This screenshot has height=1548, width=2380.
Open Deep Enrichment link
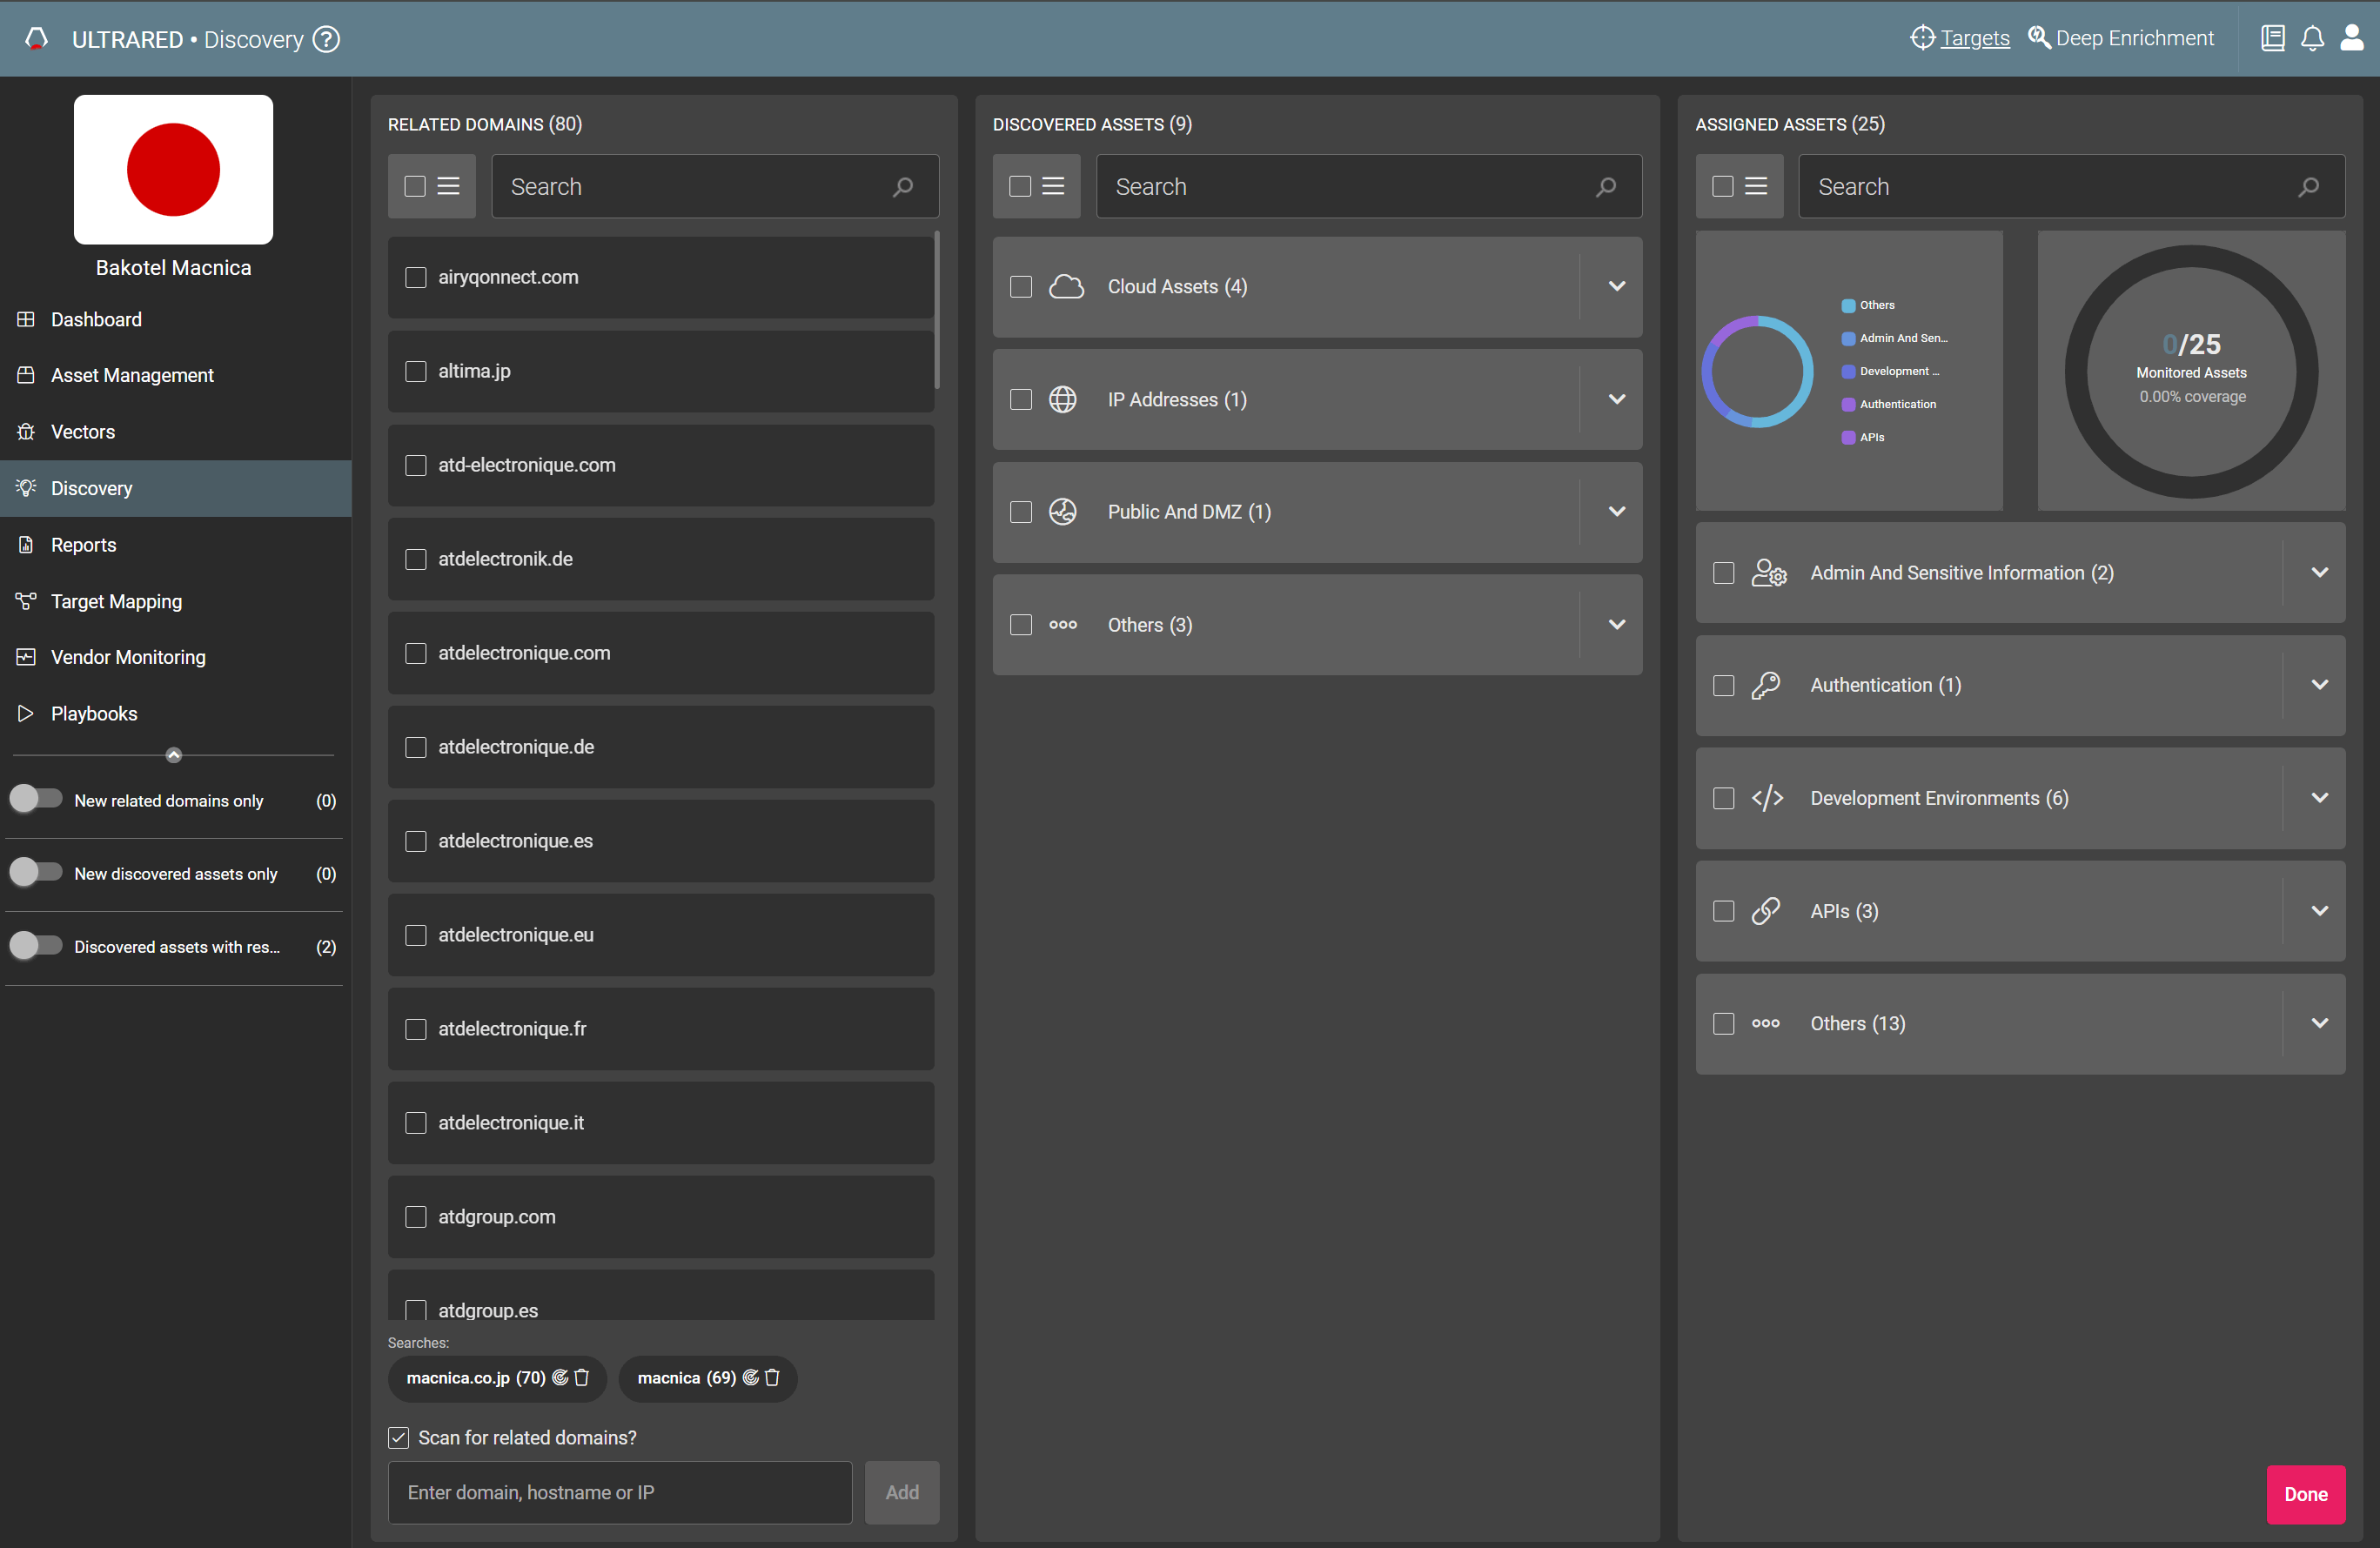[x=2134, y=38]
